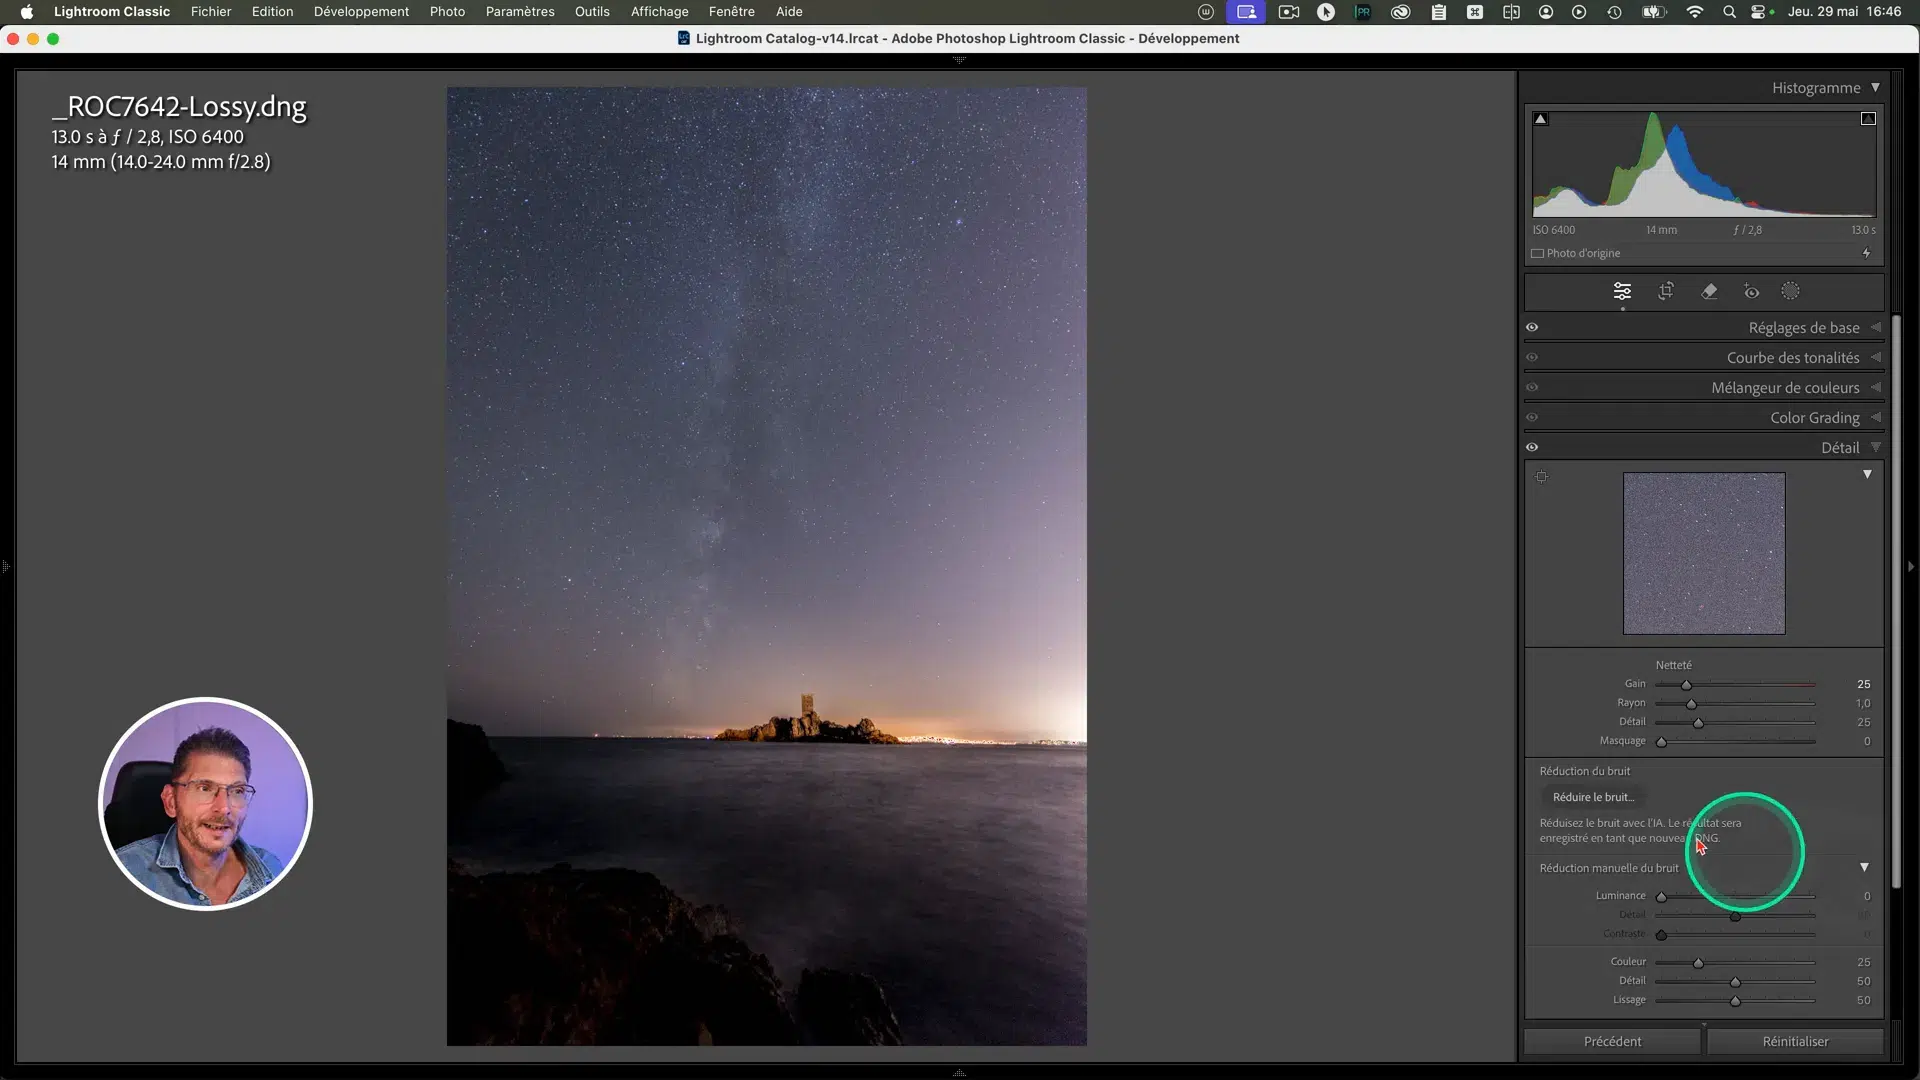
Task: Click the Réduire le bruit... button
Action: [x=1593, y=797]
